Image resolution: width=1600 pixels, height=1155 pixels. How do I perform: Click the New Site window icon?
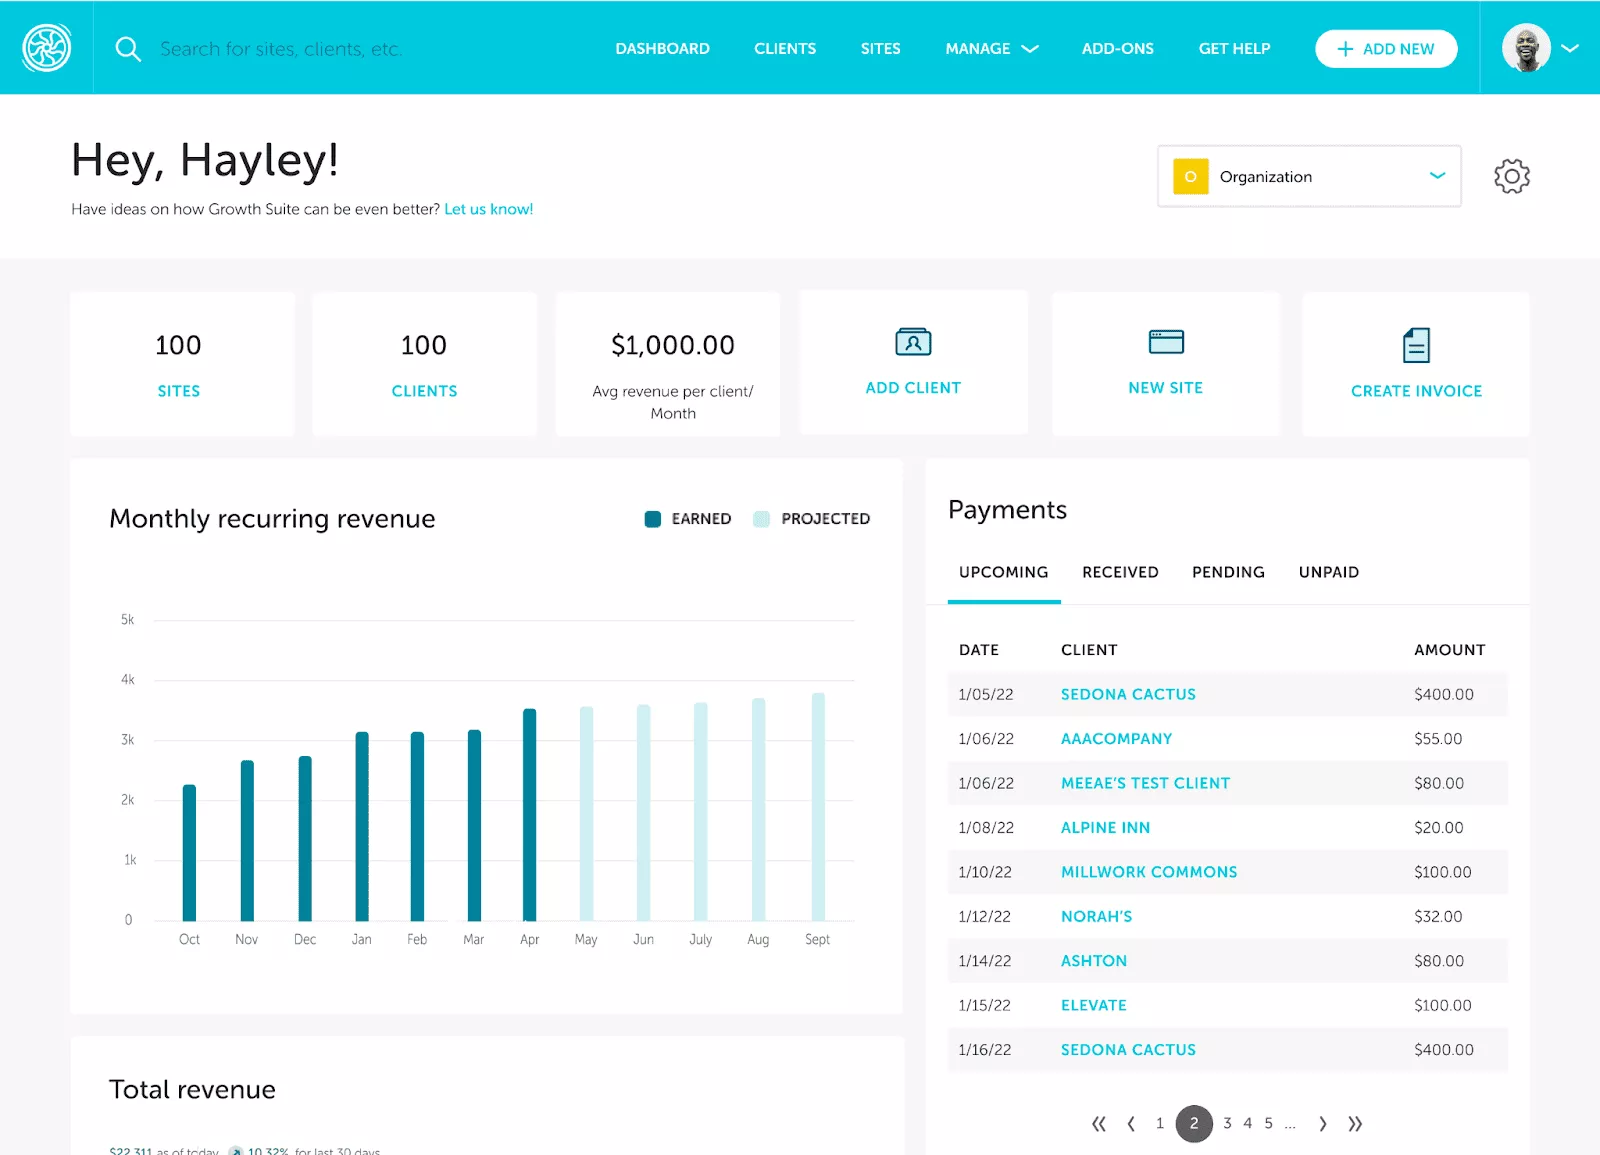[x=1166, y=342]
